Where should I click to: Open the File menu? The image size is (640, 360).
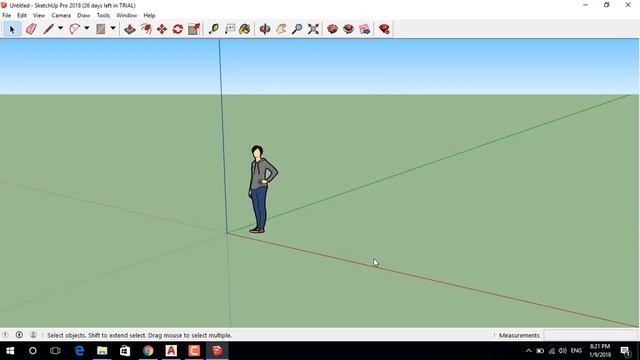(x=7, y=15)
